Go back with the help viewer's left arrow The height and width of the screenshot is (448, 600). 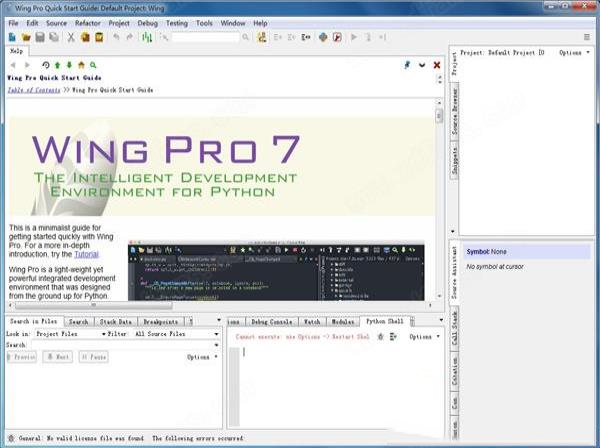[x=13, y=65]
